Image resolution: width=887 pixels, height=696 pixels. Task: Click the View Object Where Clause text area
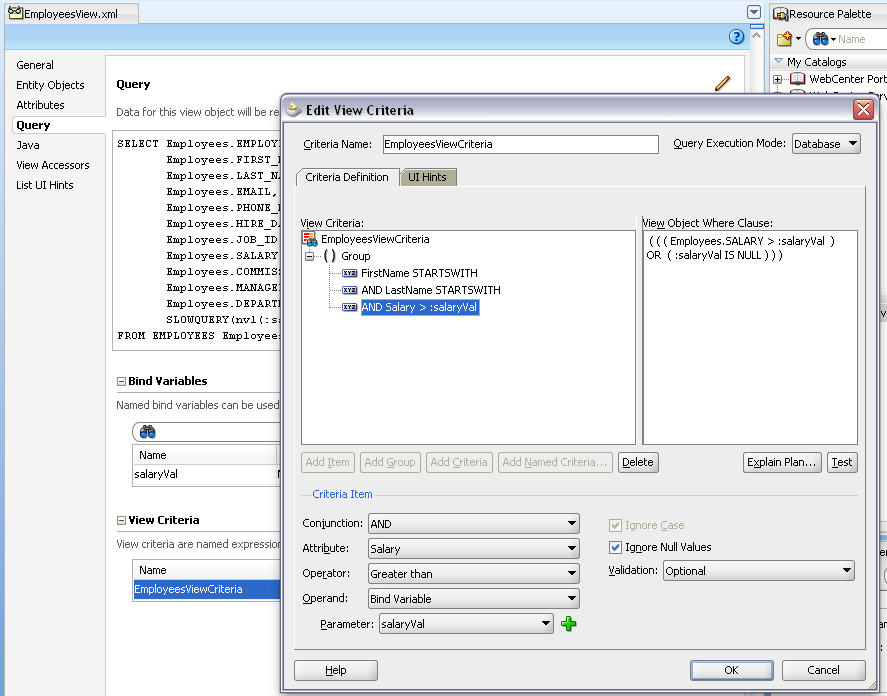click(x=750, y=337)
